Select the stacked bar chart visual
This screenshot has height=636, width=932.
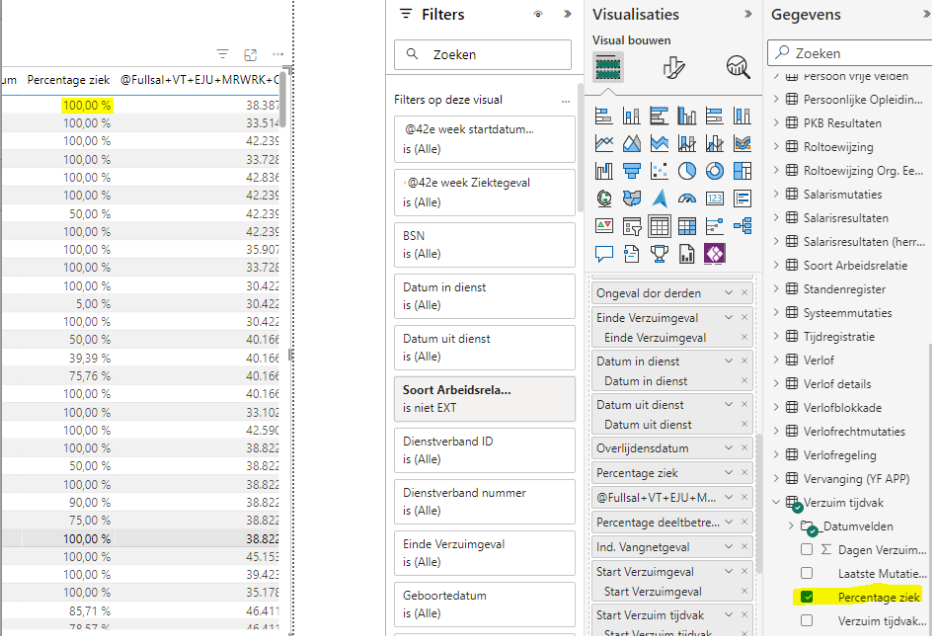[x=604, y=116]
